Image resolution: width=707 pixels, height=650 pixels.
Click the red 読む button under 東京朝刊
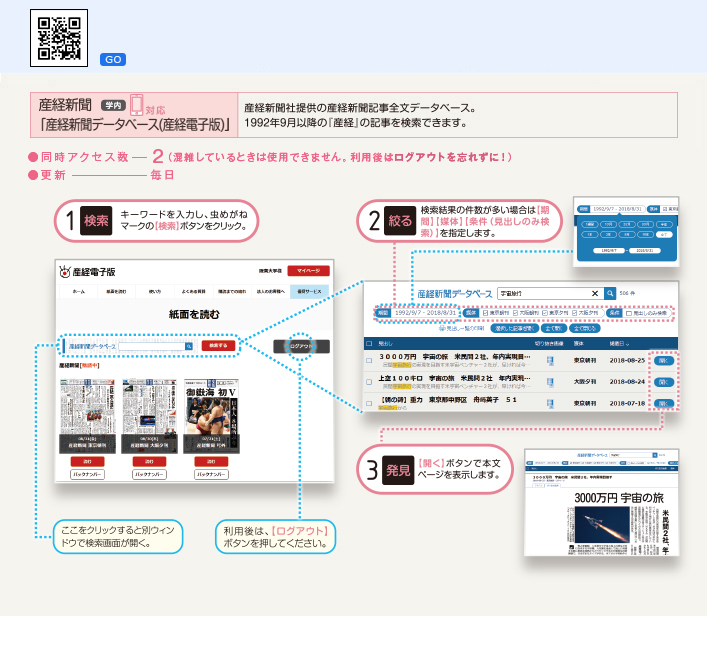tap(87, 462)
